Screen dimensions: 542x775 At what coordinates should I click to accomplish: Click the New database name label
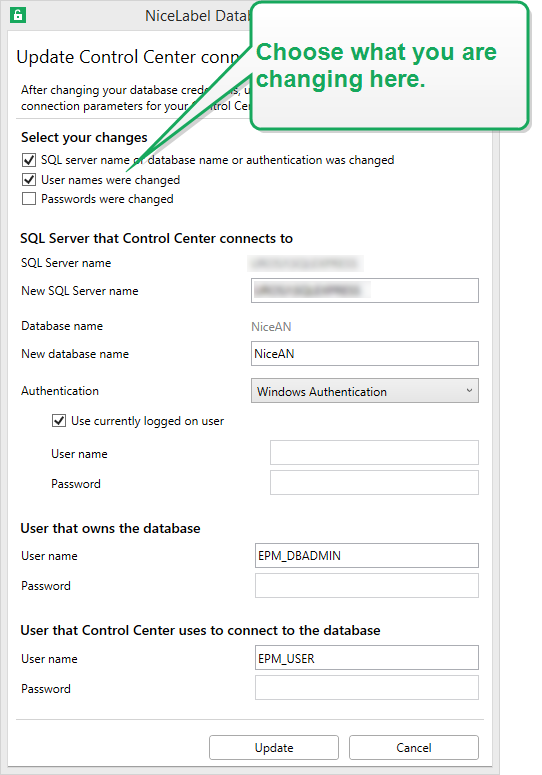(x=75, y=354)
